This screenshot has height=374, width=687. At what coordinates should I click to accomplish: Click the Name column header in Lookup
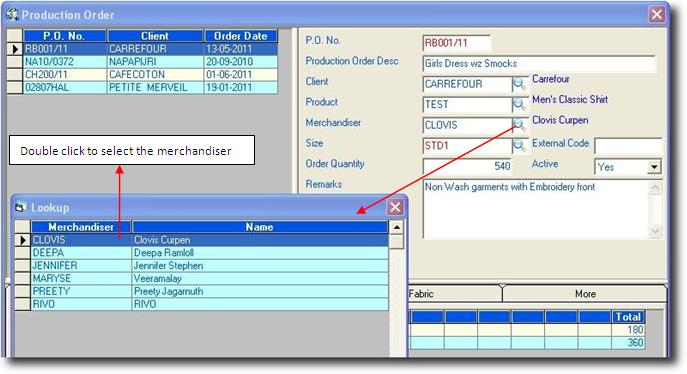pos(260,227)
